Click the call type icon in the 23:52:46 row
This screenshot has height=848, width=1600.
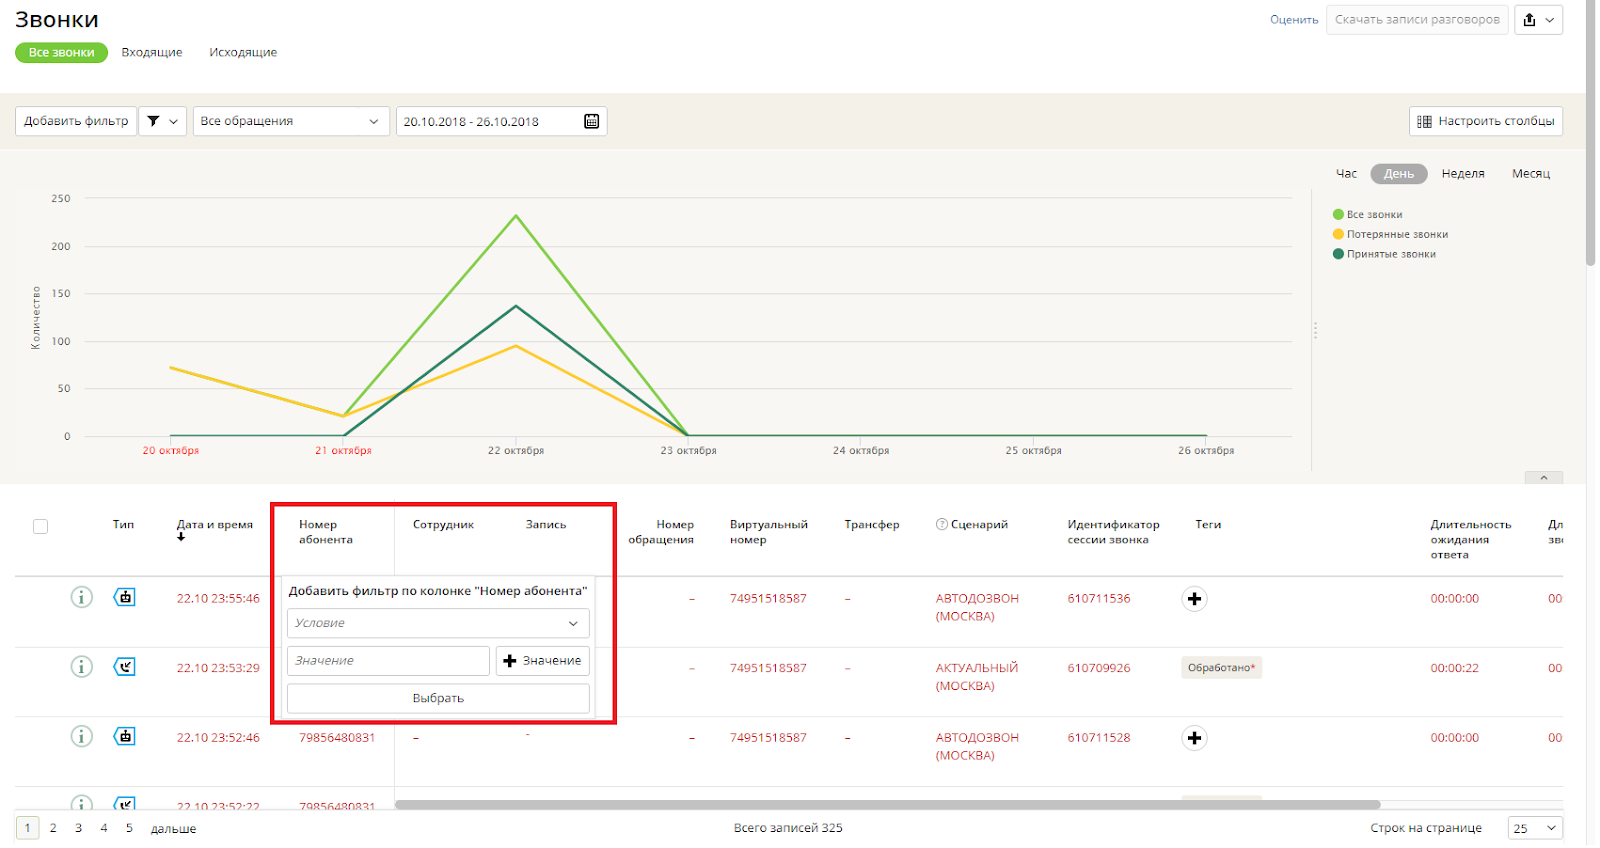(124, 736)
